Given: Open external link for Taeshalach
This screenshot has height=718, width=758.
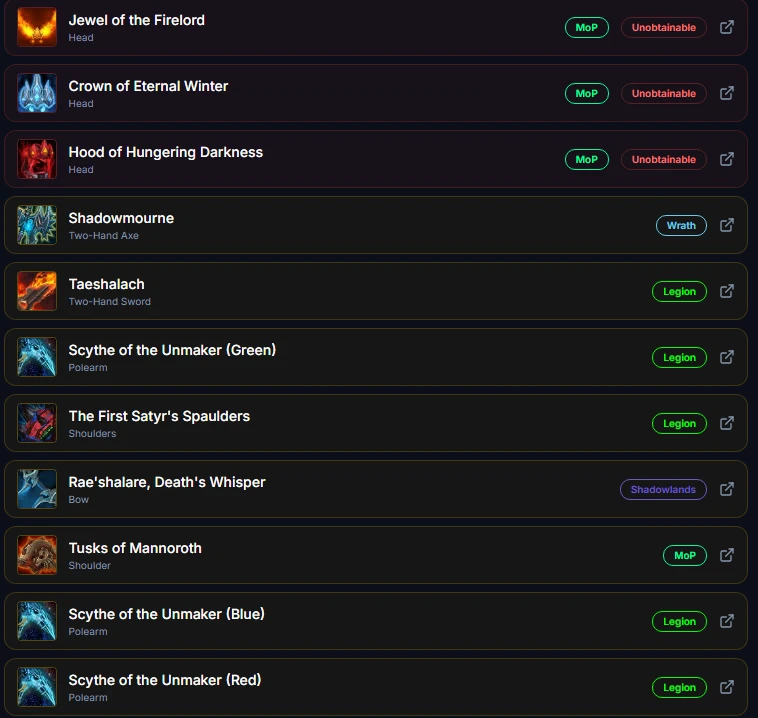Looking at the screenshot, I should tap(727, 291).
